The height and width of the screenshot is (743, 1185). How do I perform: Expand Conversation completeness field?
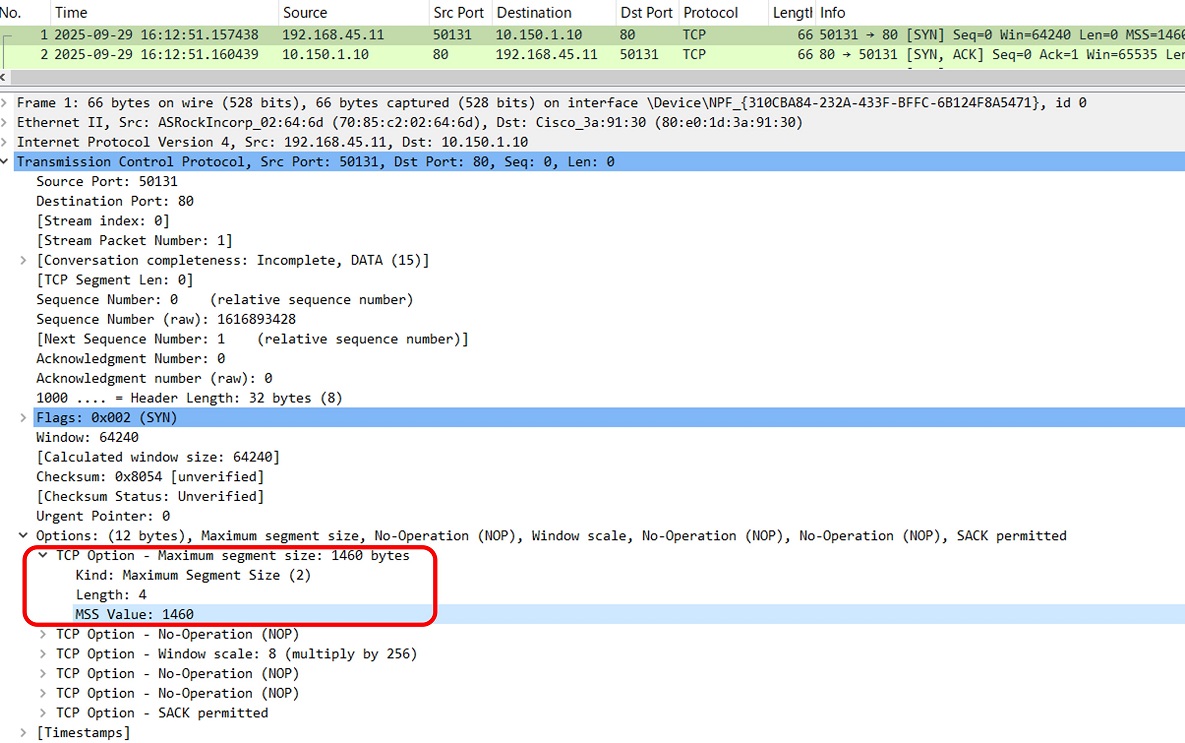tap(24, 261)
